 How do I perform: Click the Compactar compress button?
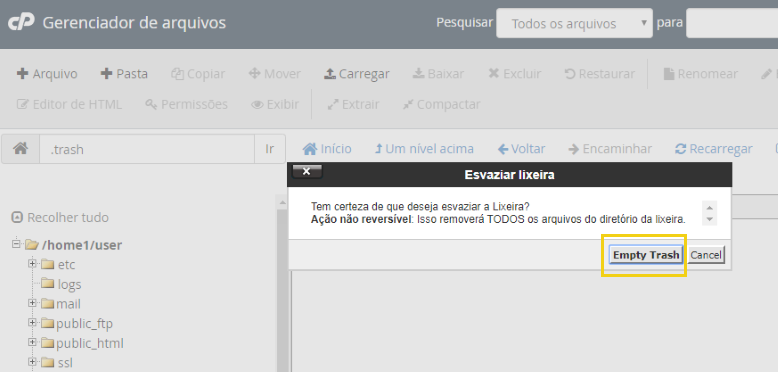[x=441, y=105]
